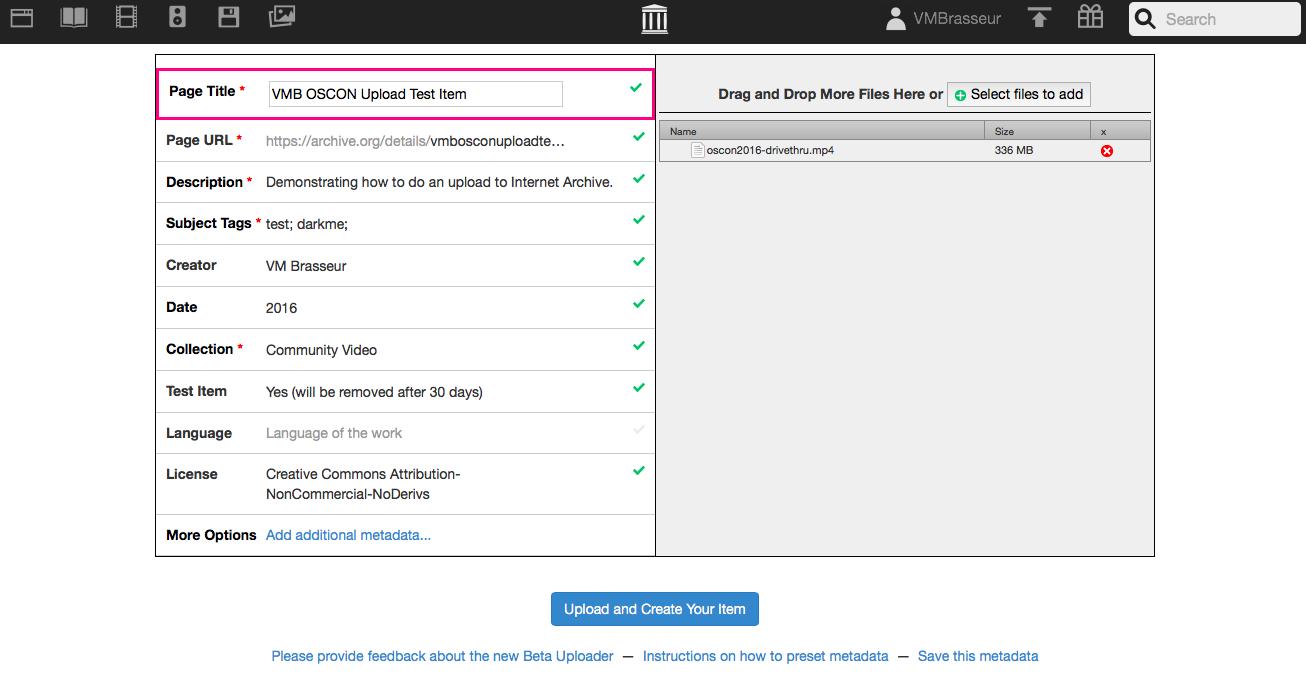This screenshot has width=1306, height=686.
Task: Open the Web section icon in top bar
Action: (x=22, y=17)
